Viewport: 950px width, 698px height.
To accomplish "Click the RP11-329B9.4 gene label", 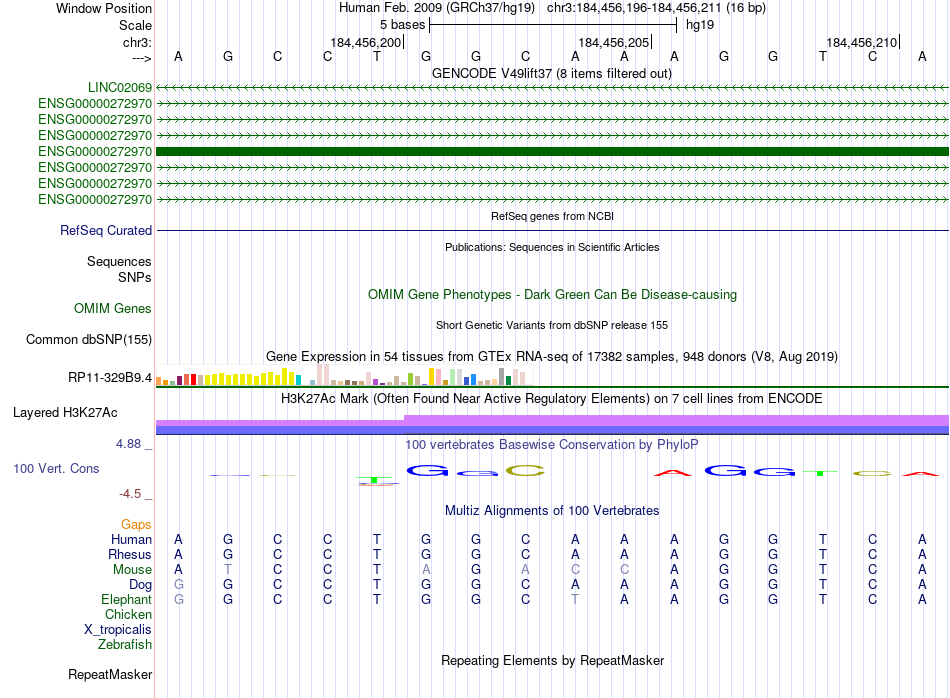I will click(110, 377).
